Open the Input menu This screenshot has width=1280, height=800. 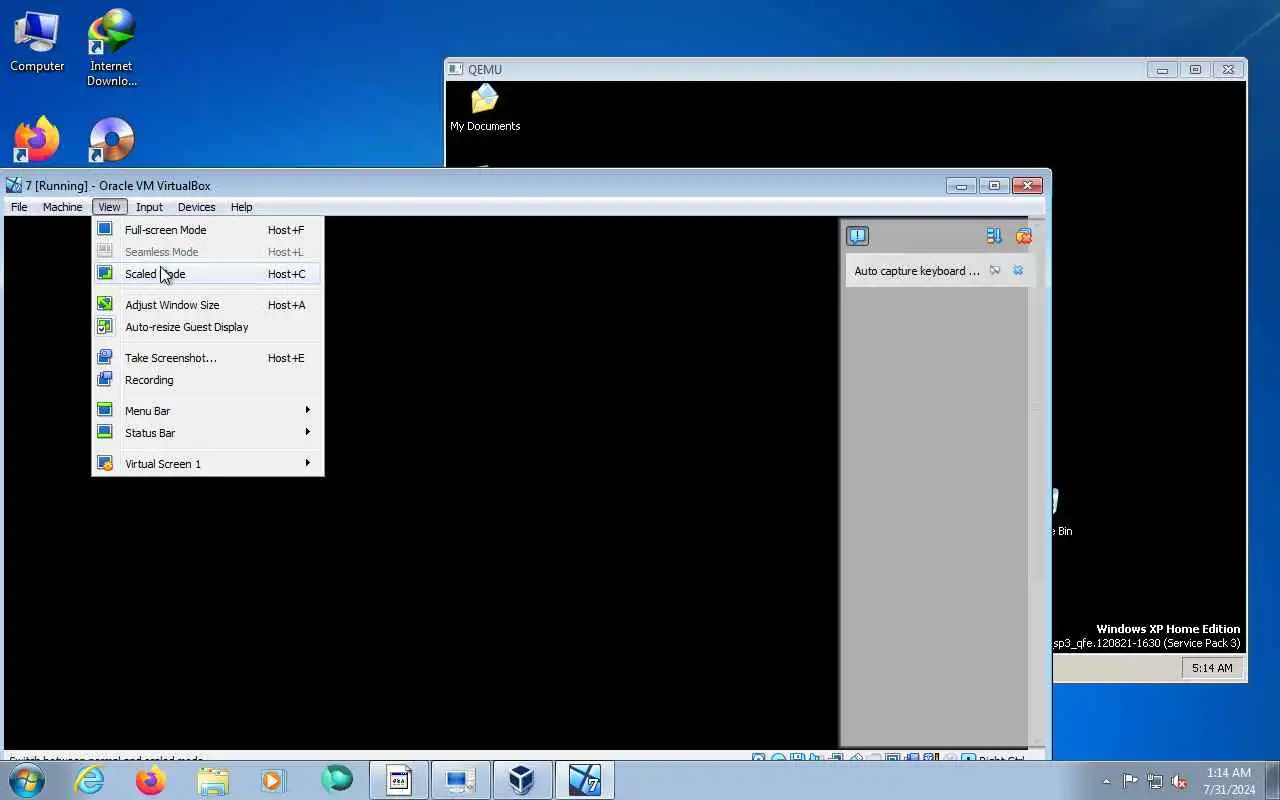coord(149,207)
